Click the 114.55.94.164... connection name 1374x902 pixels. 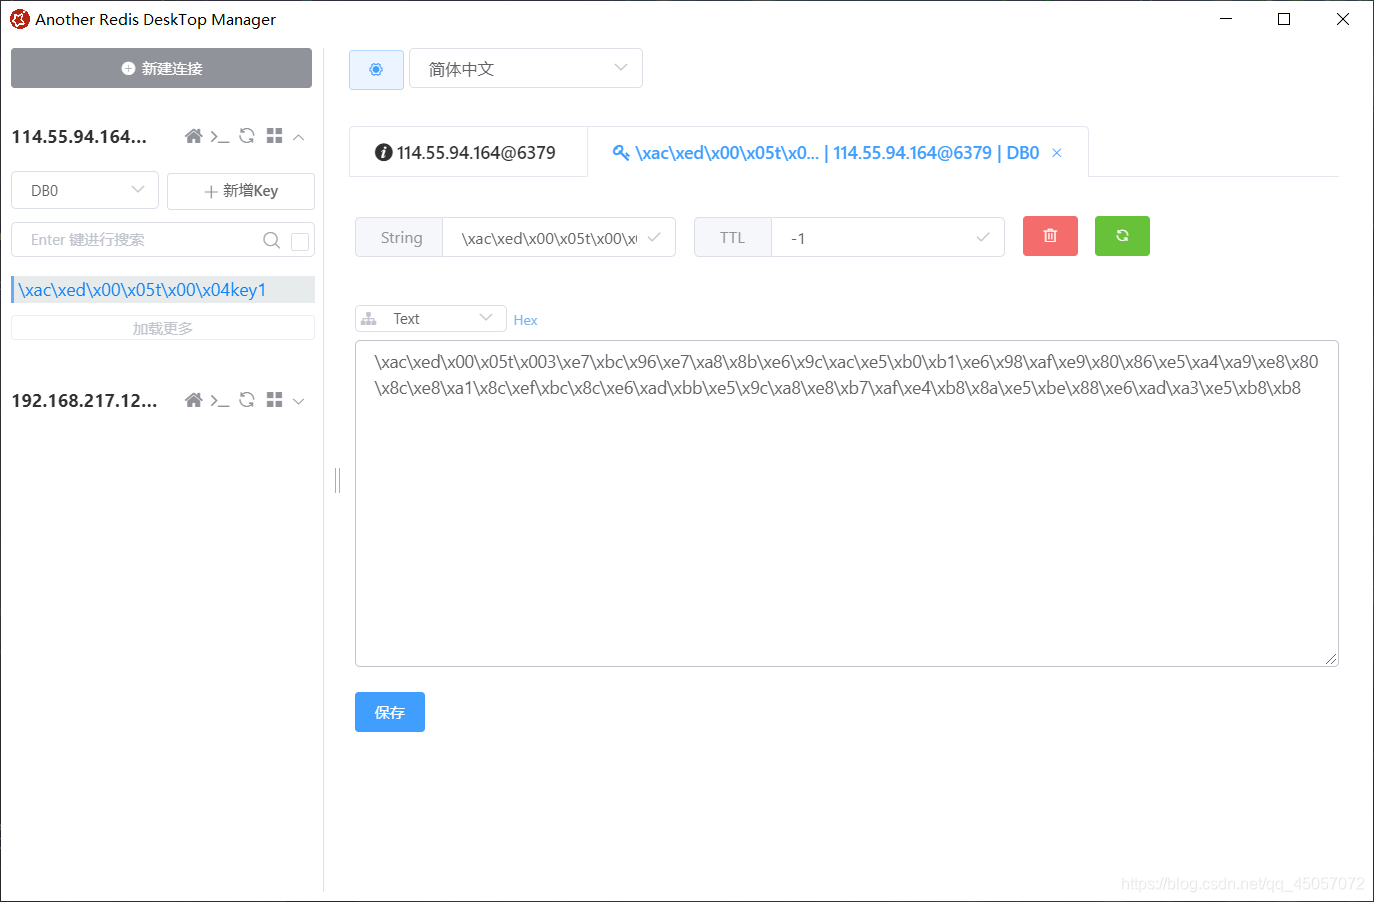79,137
